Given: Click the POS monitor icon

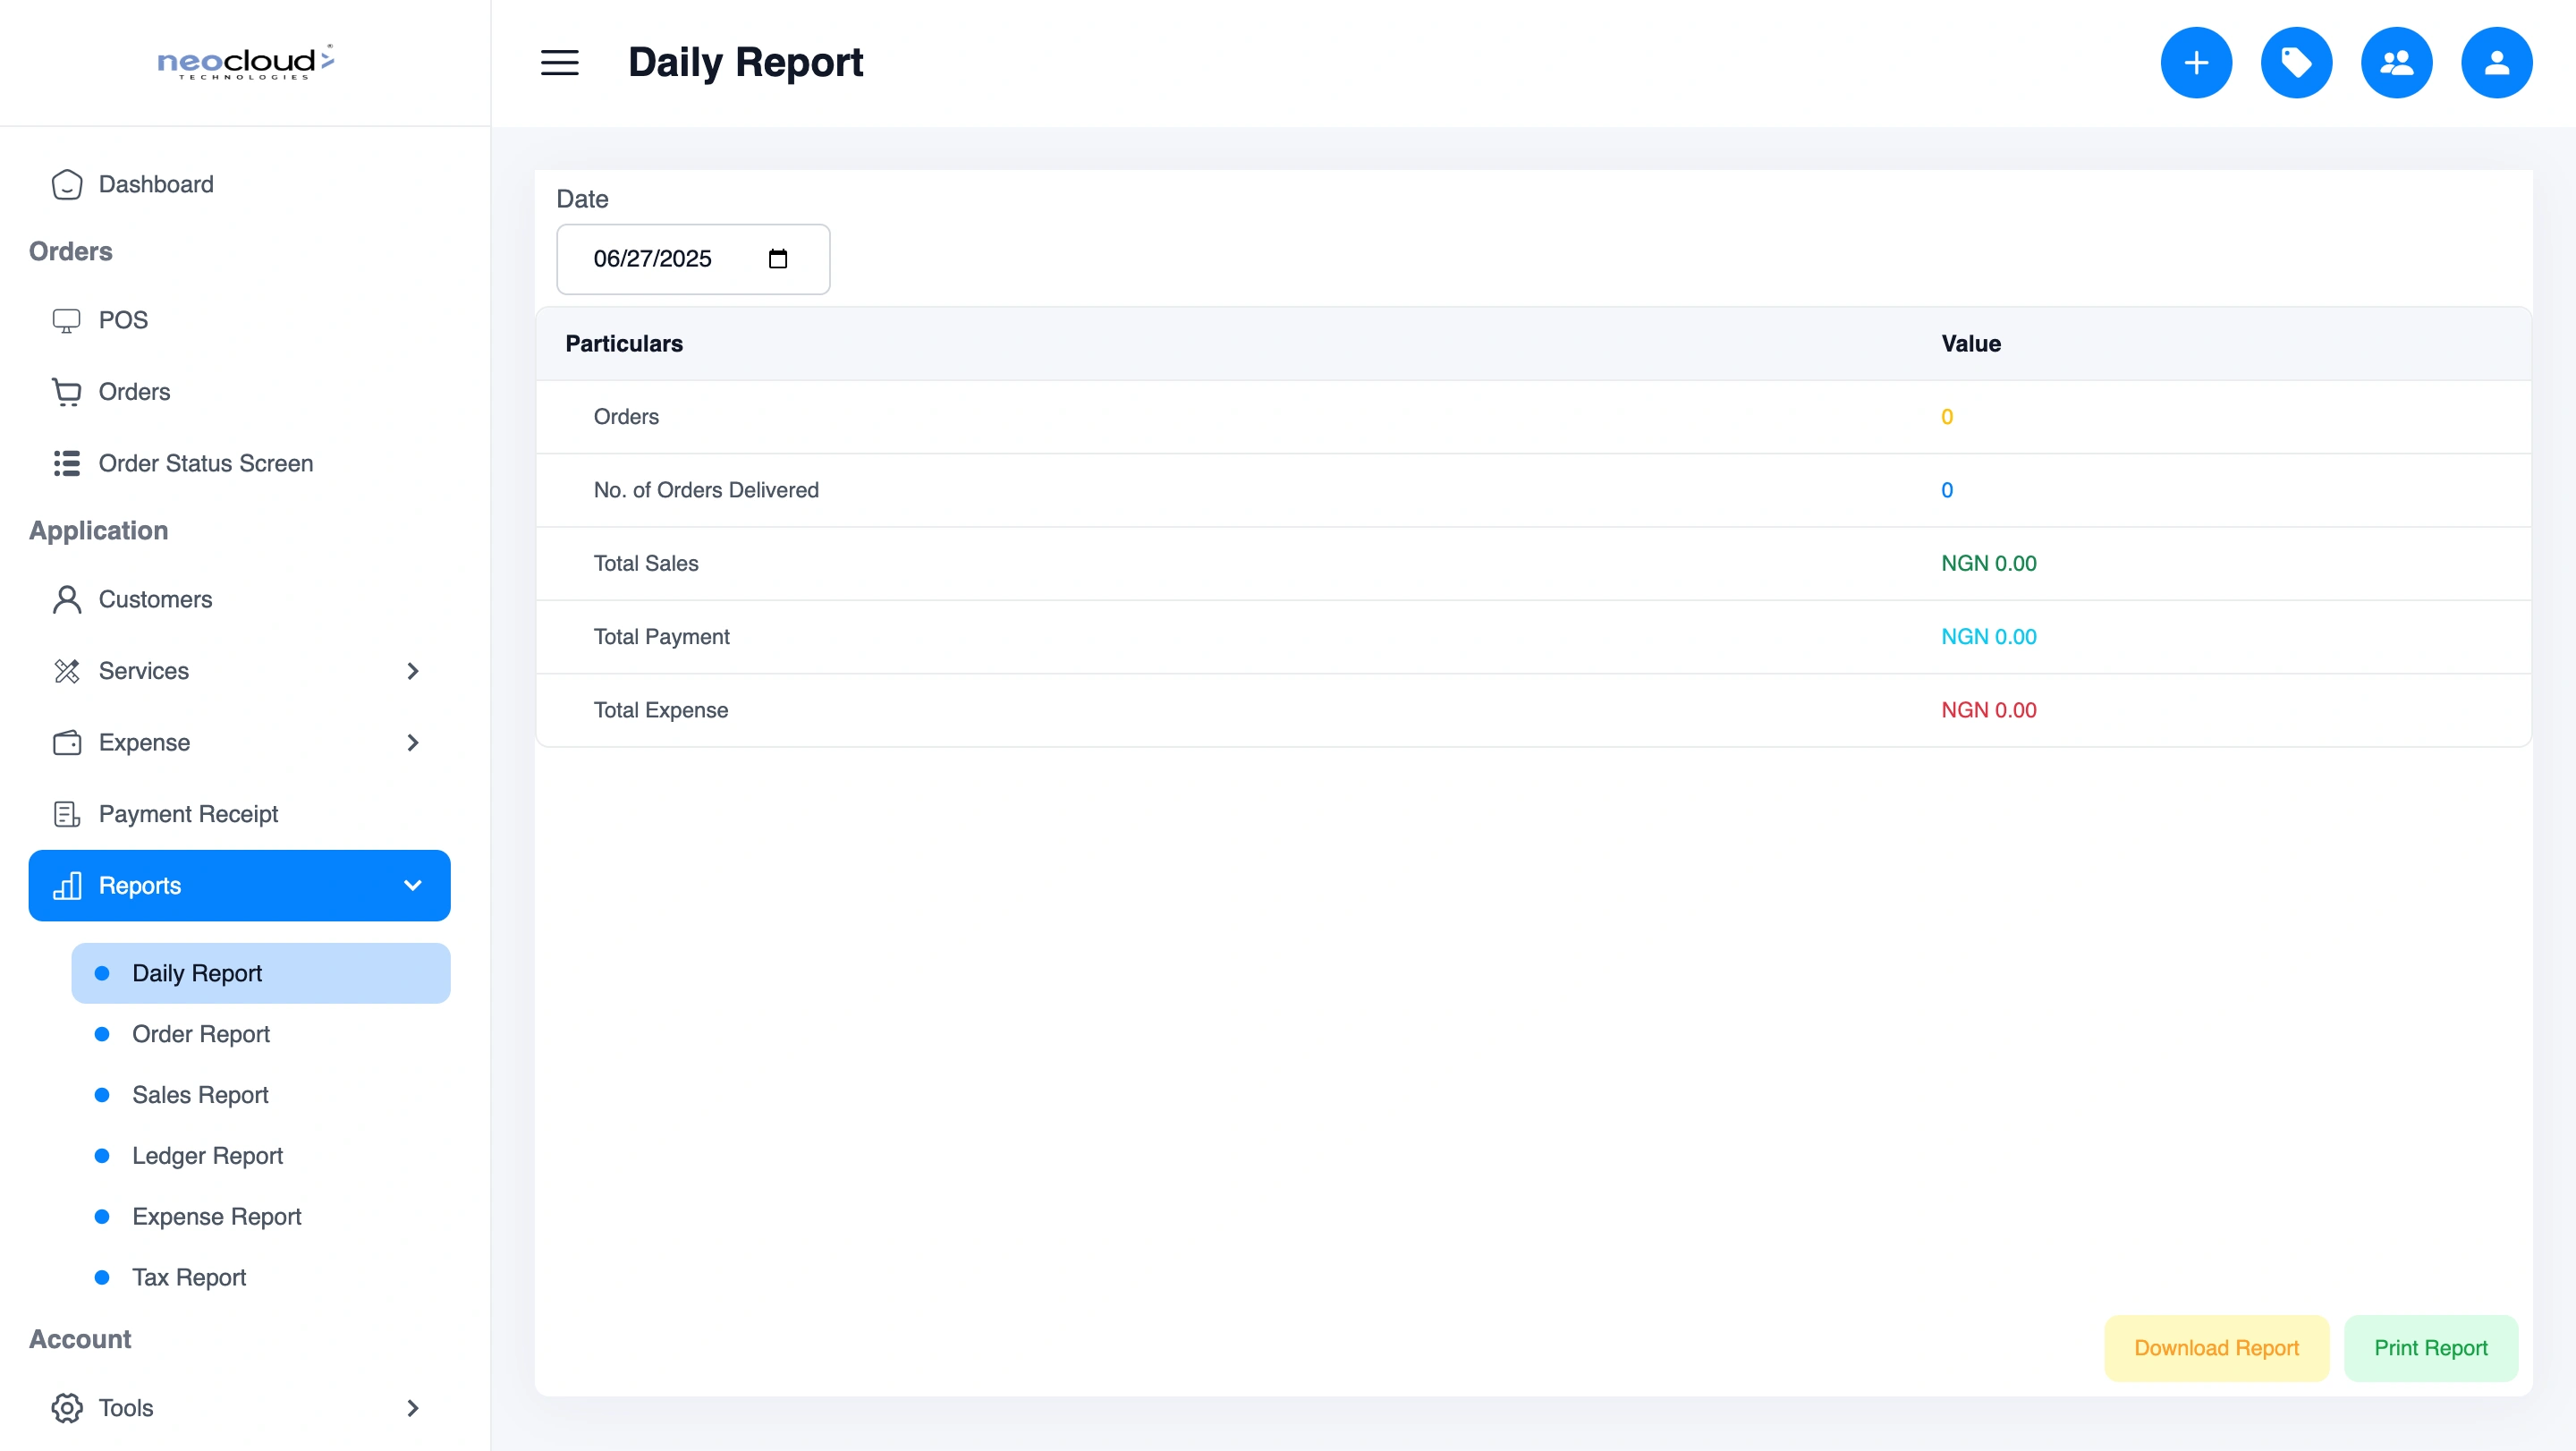Looking at the screenshot, I should 66,320.
